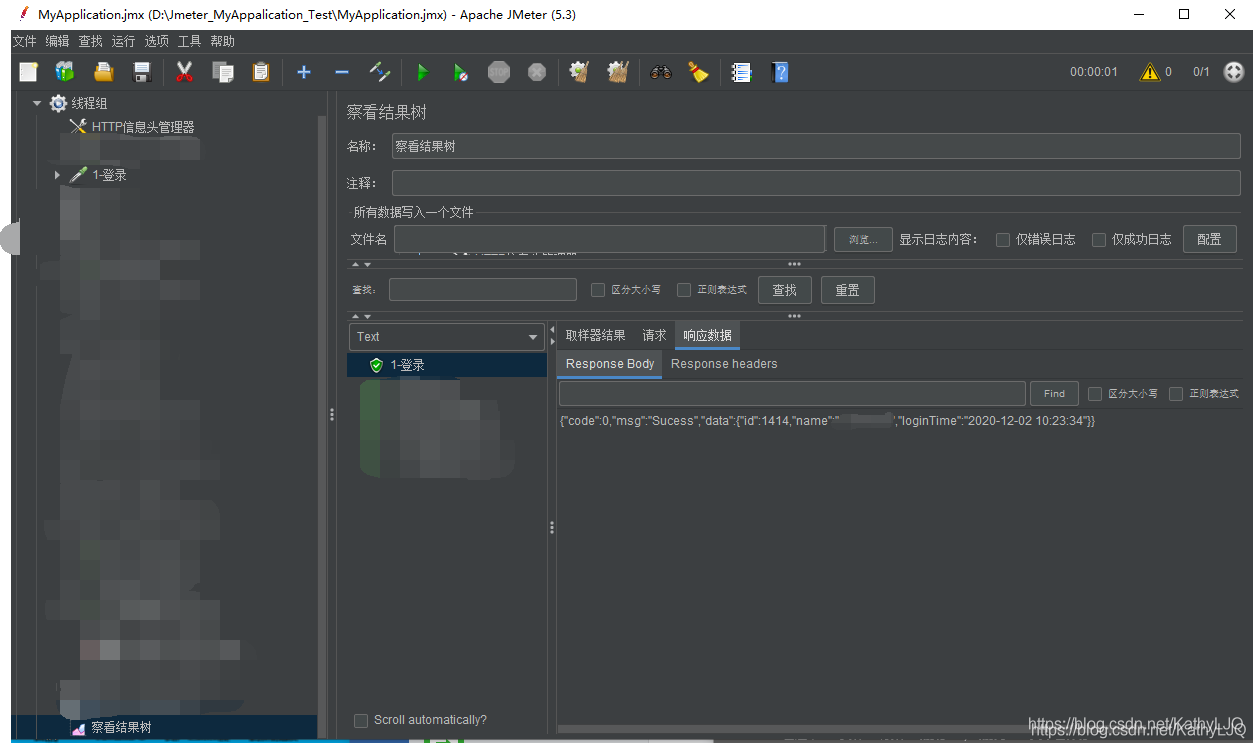Open the 编辑 menu

pos(57,41)
